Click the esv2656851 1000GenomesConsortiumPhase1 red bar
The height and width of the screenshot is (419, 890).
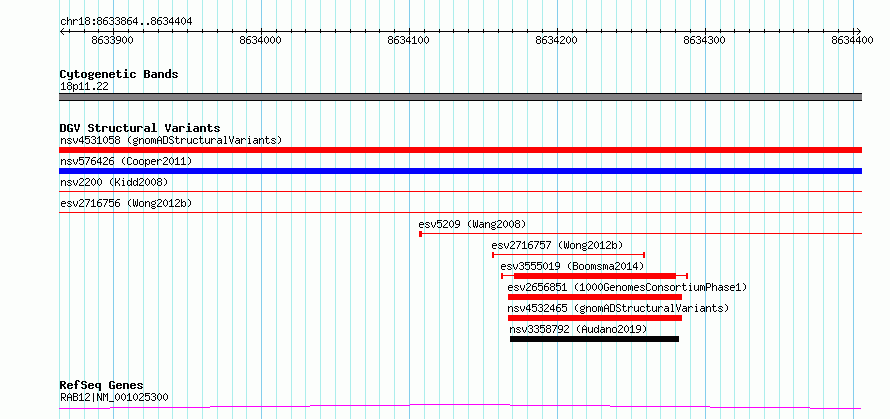click(x=594, y=297)
